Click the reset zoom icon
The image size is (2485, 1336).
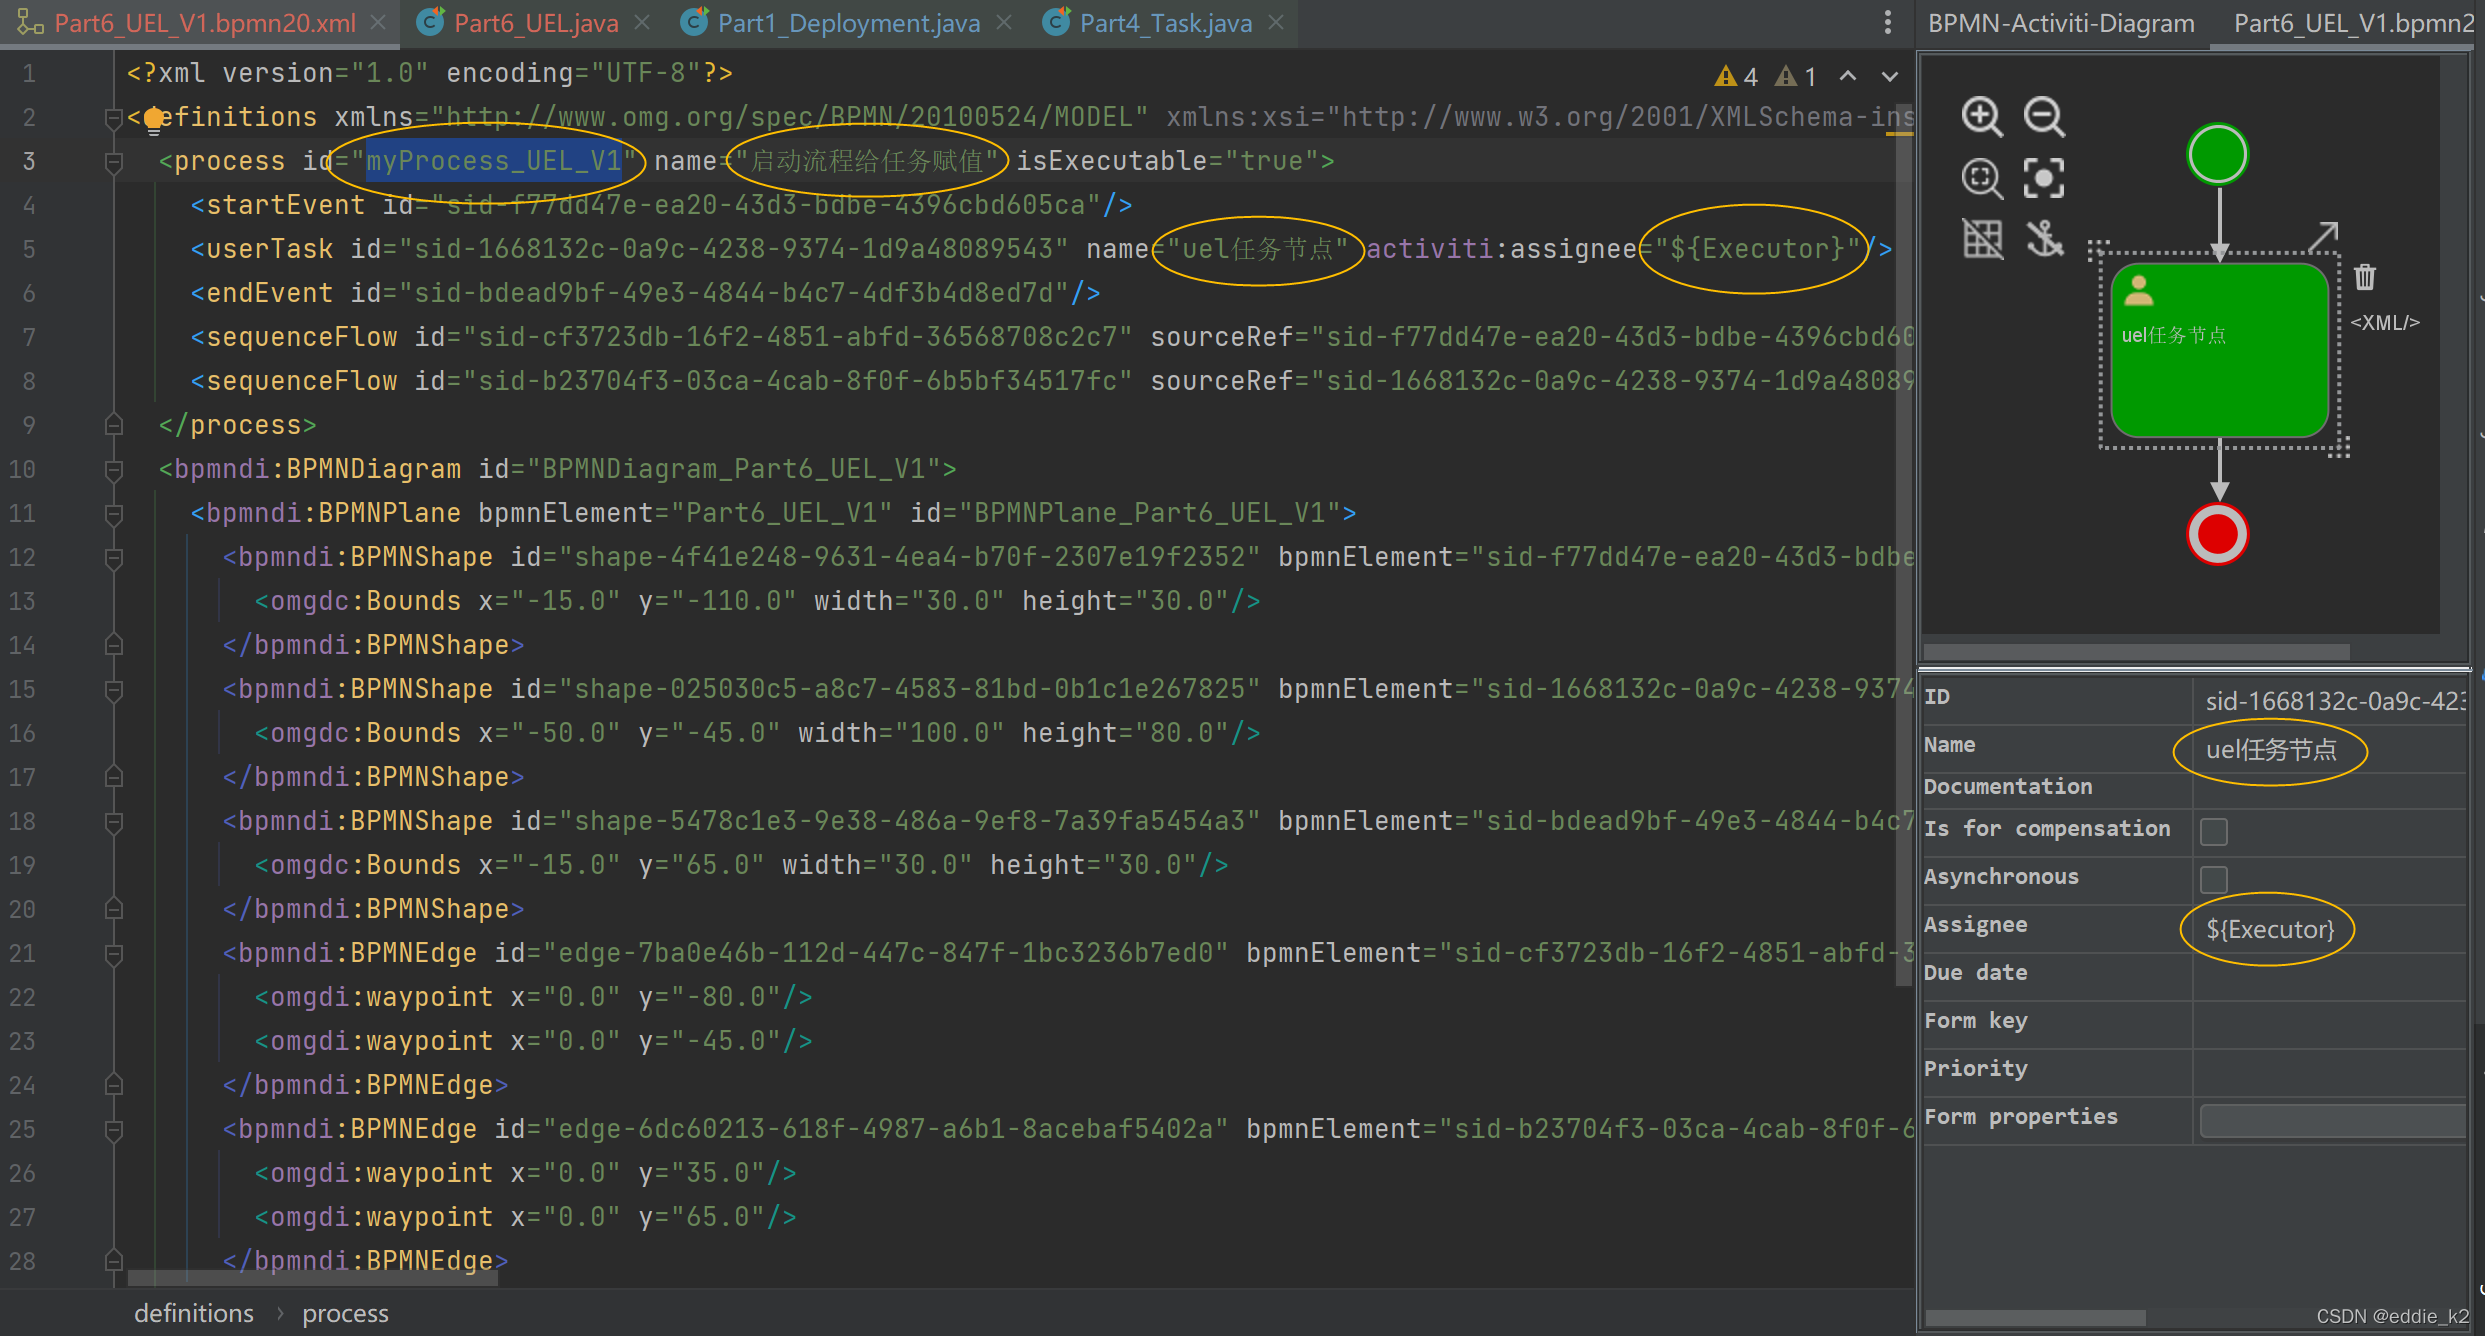[x=1981, y=179]
